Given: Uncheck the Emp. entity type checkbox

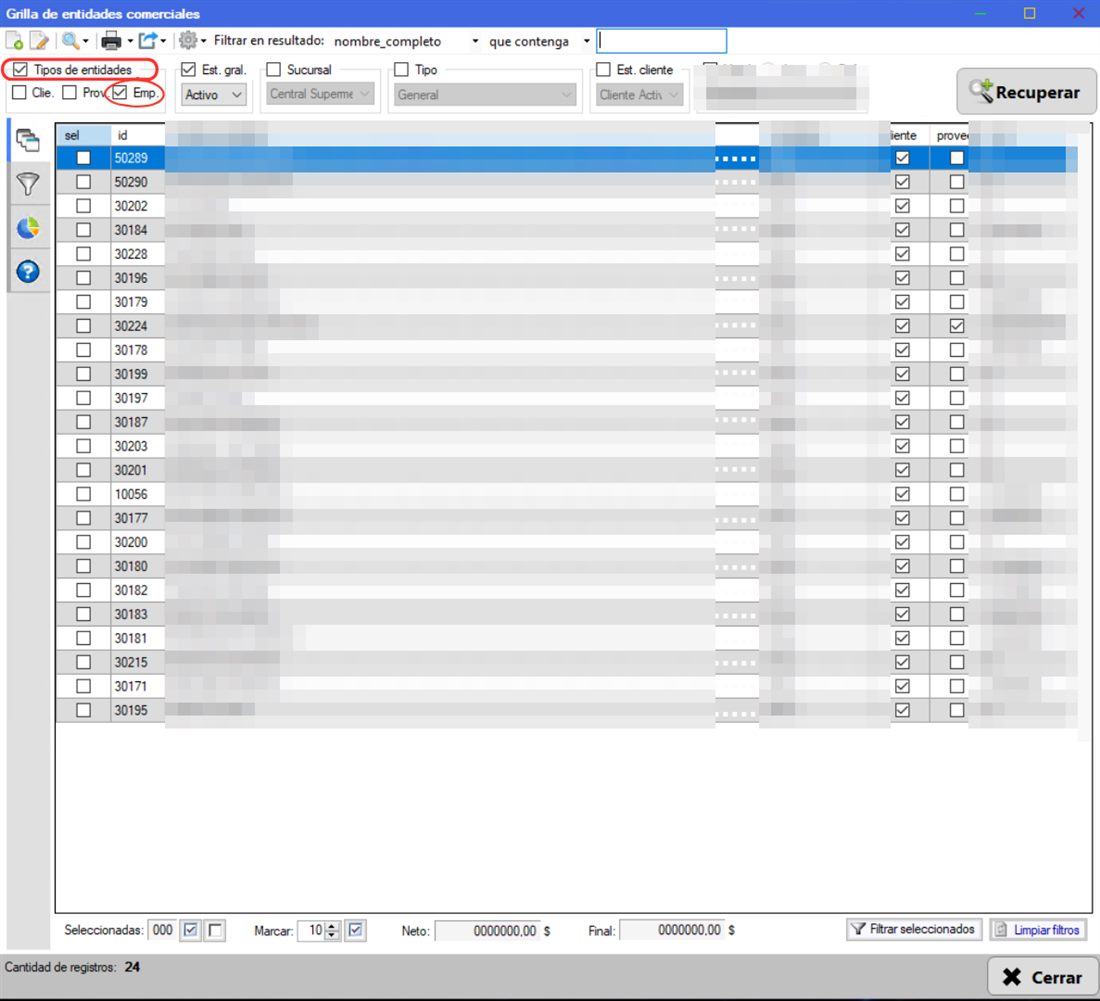Looking at the screenshot, I should [x=120, y=93].
